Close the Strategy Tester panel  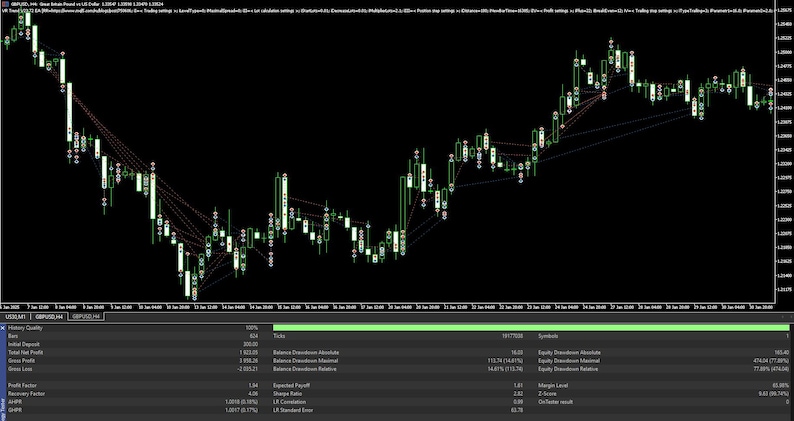[3, 328]
